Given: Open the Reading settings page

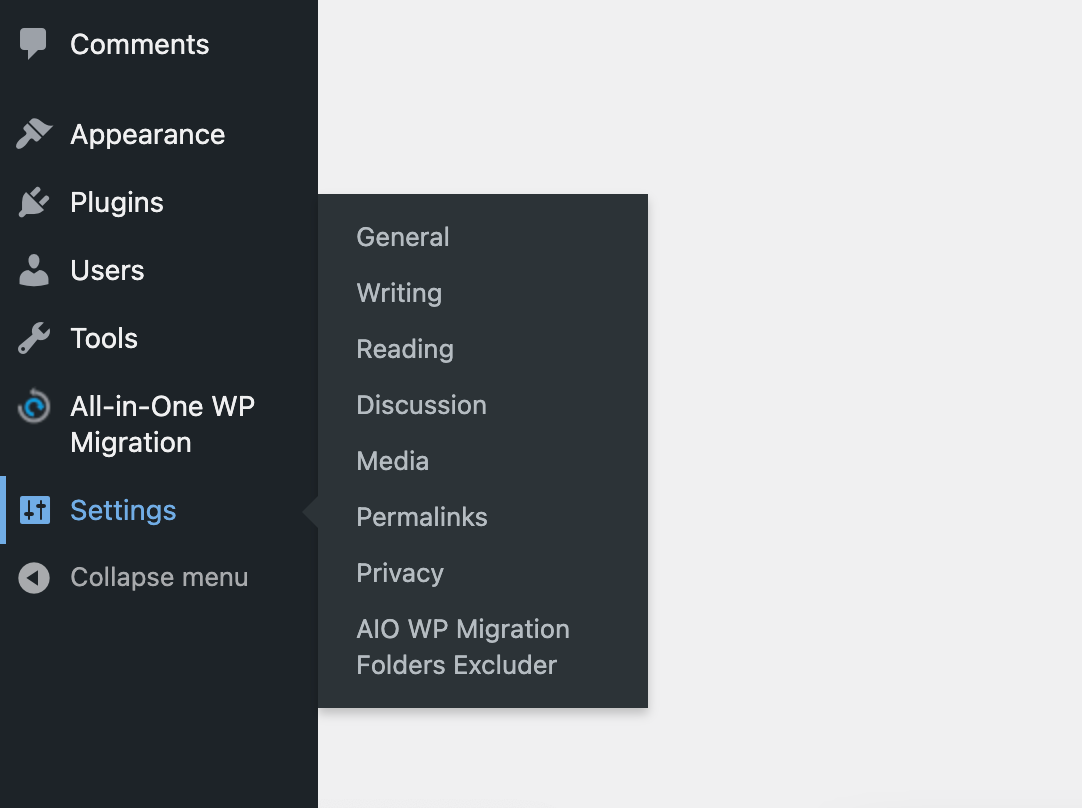Looking at the screenshot, I should 405,349.
